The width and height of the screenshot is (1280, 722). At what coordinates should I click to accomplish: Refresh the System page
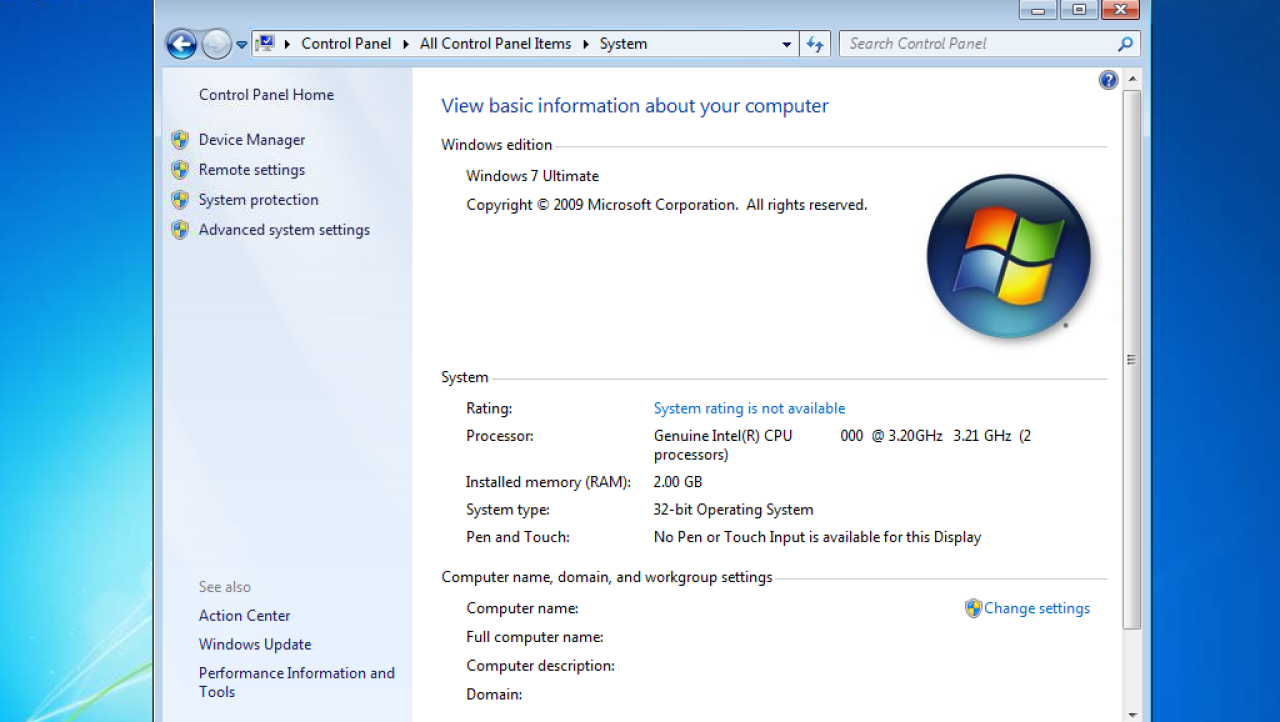pos(815,44)
